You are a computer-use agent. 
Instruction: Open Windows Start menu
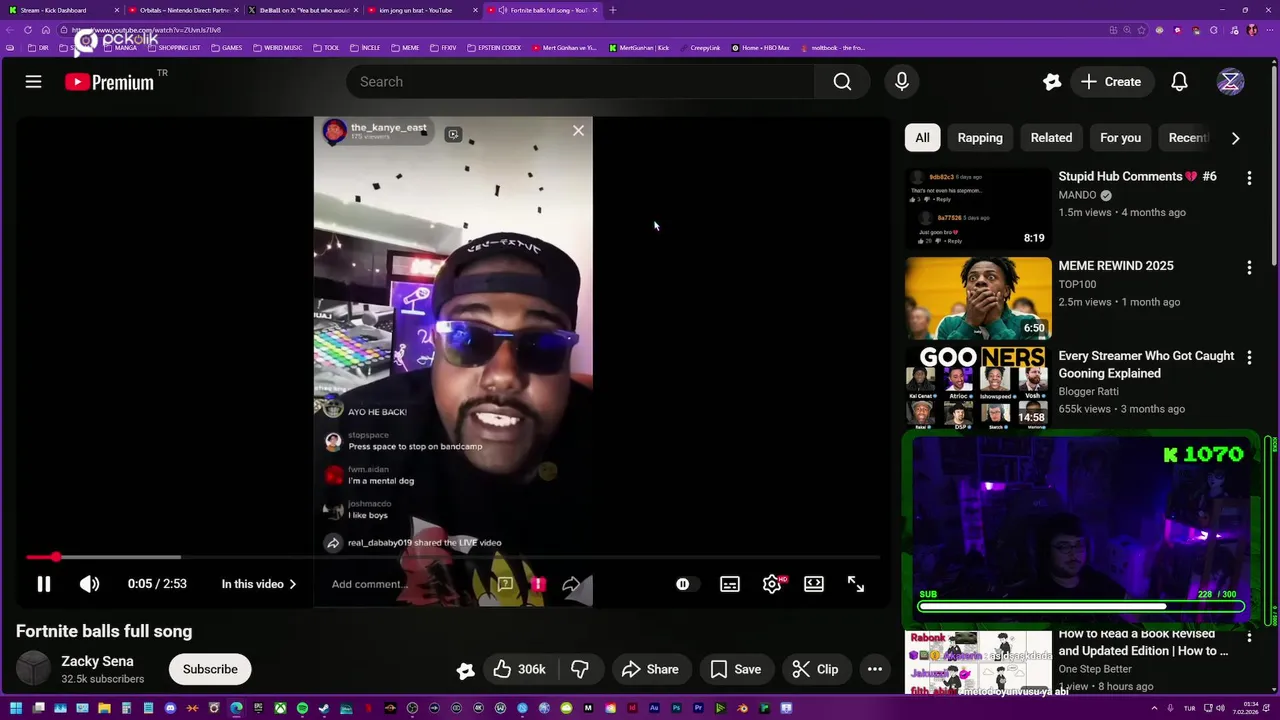(16, 709)
